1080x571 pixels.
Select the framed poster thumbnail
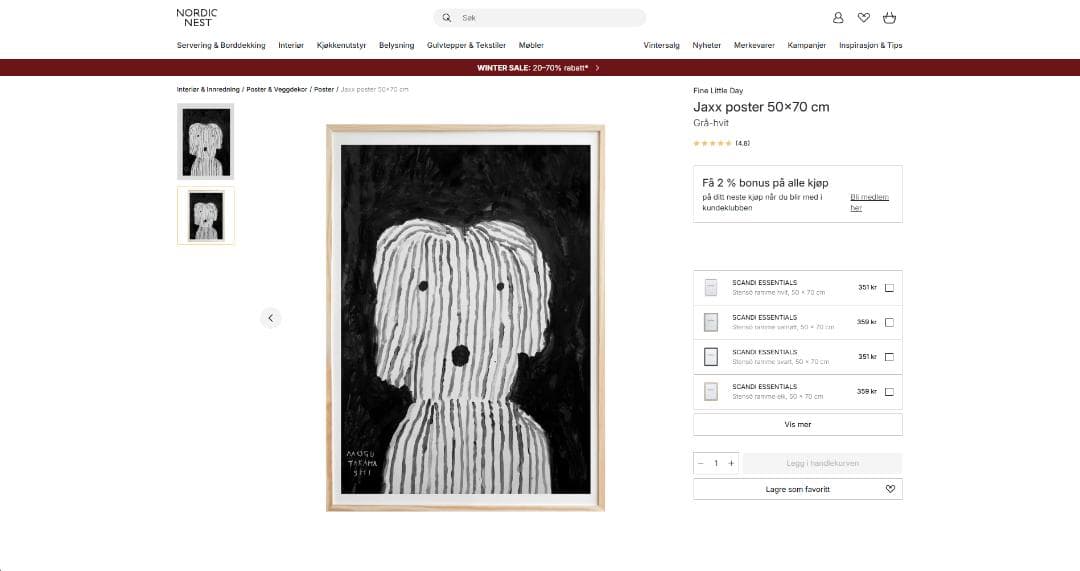pyautogui.click(x=205, y=216)
